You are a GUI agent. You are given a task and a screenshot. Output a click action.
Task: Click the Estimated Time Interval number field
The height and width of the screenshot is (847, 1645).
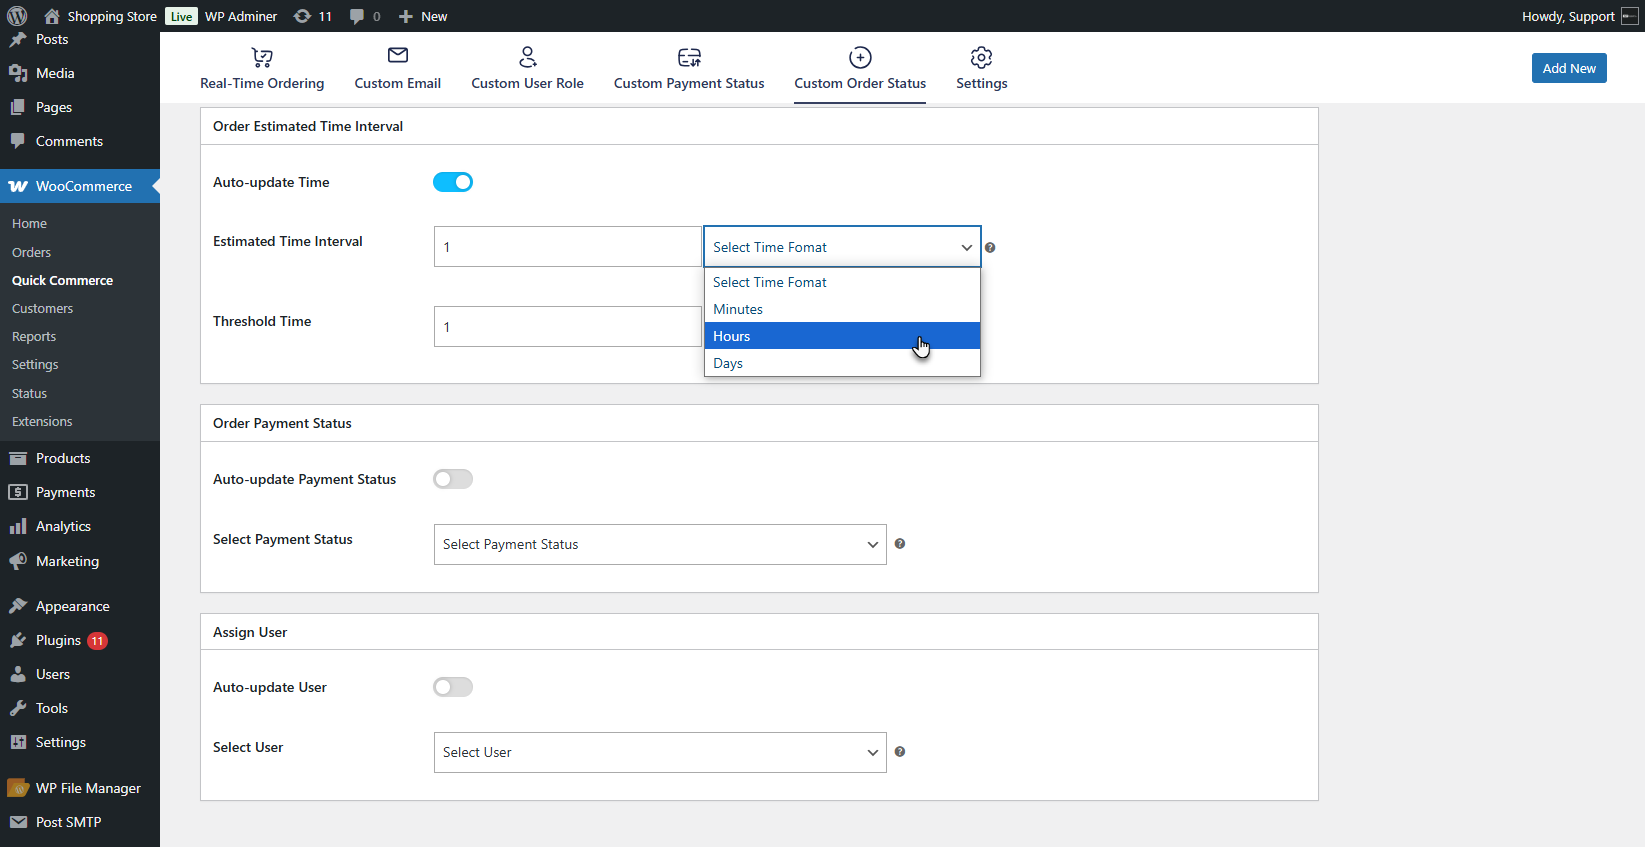pos(568,247)
